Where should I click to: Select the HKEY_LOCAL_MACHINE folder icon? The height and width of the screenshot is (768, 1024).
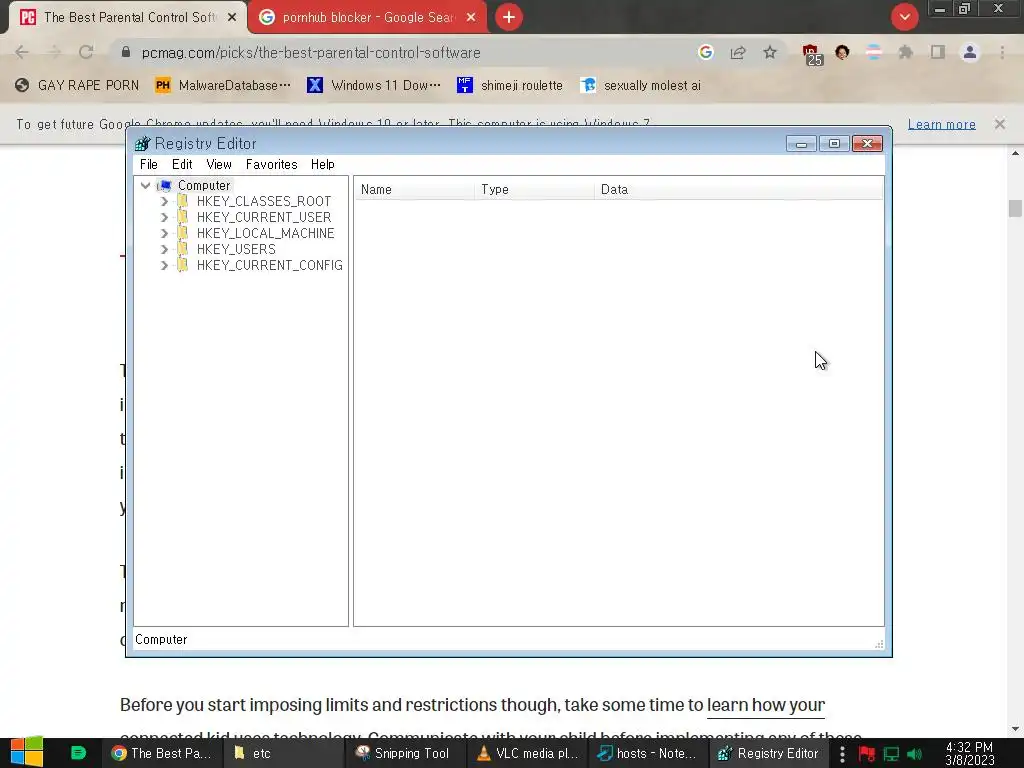(183, 232)
